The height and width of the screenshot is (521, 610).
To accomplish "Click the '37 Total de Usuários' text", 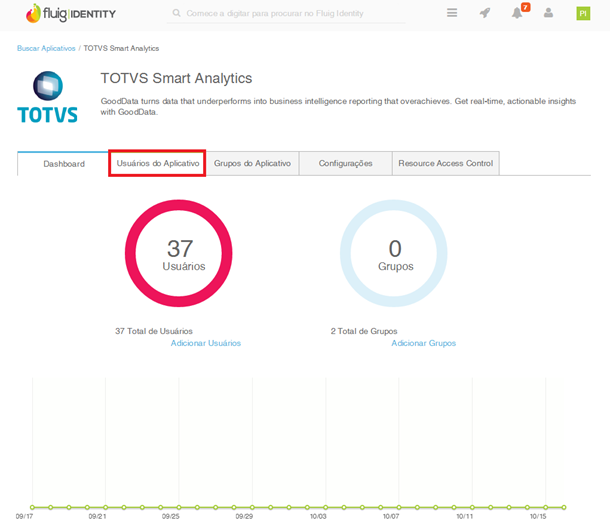I will [x=154, y=331].
